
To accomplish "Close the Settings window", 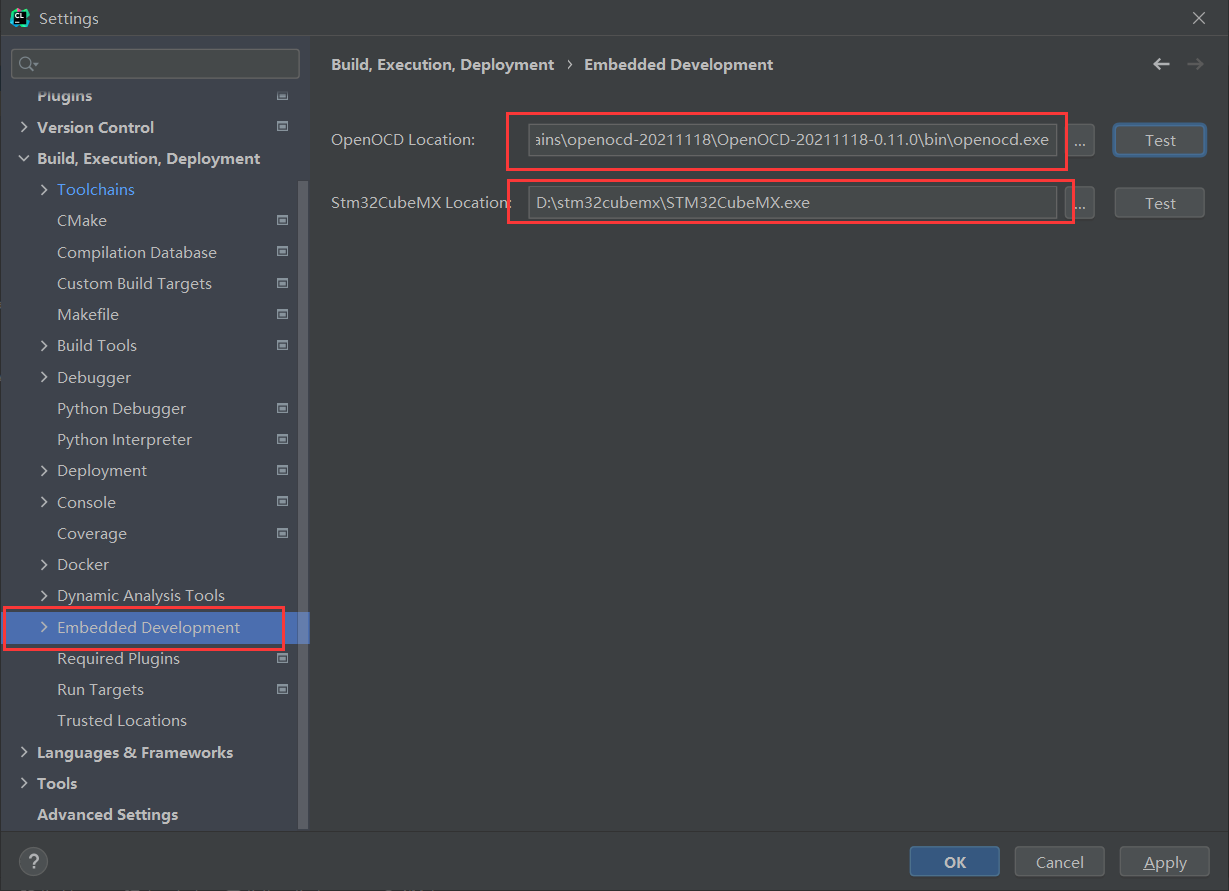I will pos(1199,18).
